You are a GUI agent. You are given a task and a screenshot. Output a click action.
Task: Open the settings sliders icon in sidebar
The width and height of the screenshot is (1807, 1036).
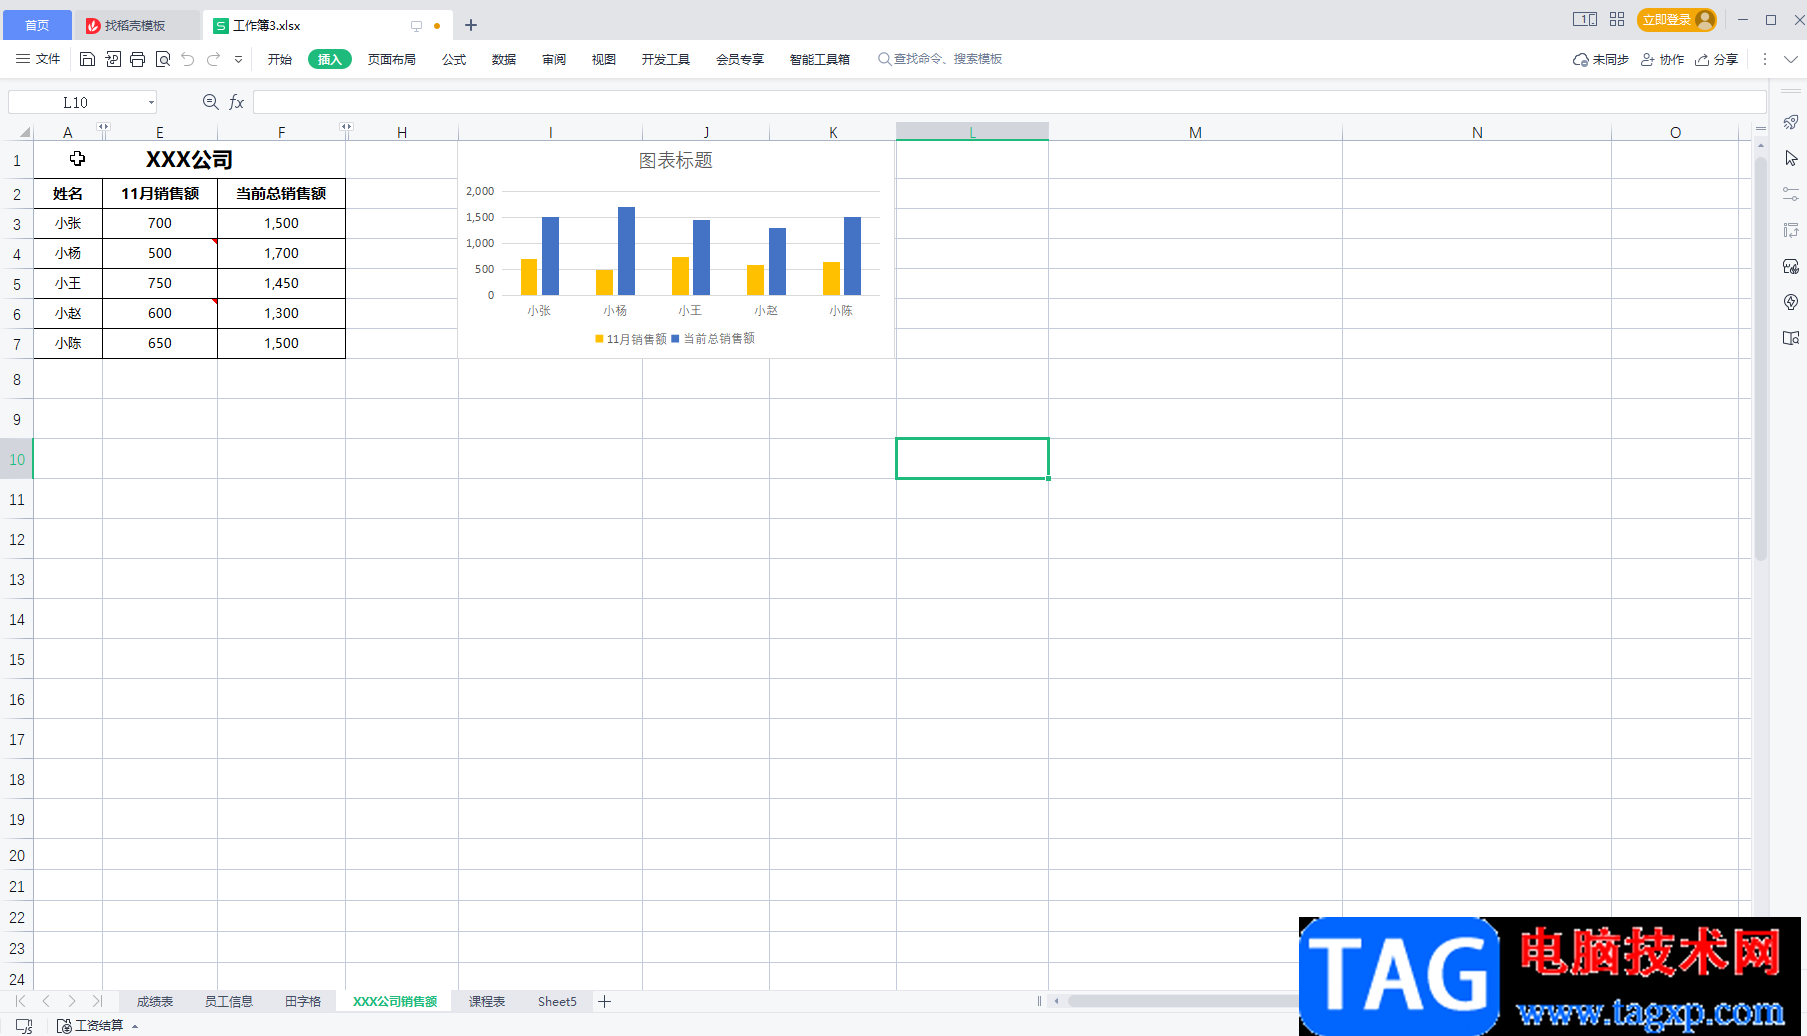tap(1791, 194)
